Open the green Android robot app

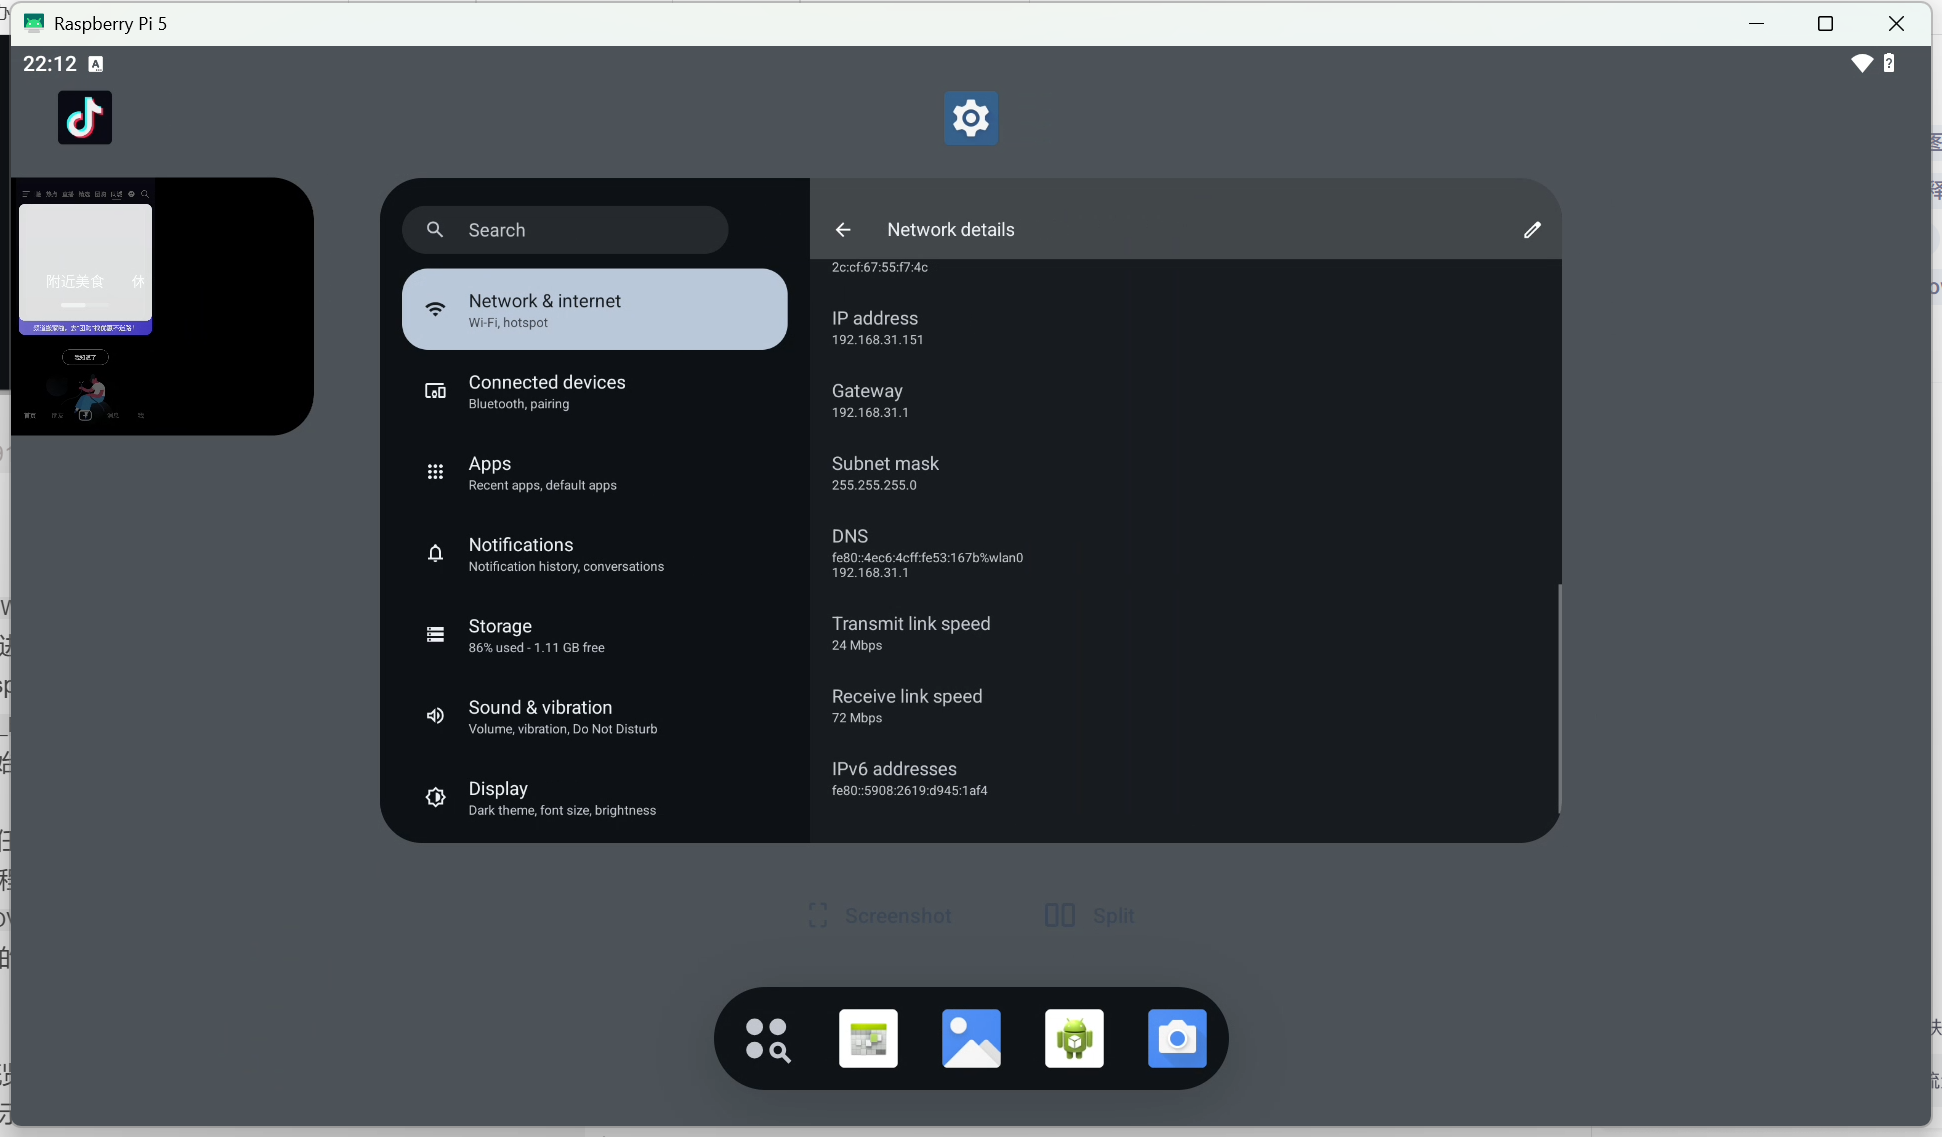pyautogui.click(x=1074, y=1039)
